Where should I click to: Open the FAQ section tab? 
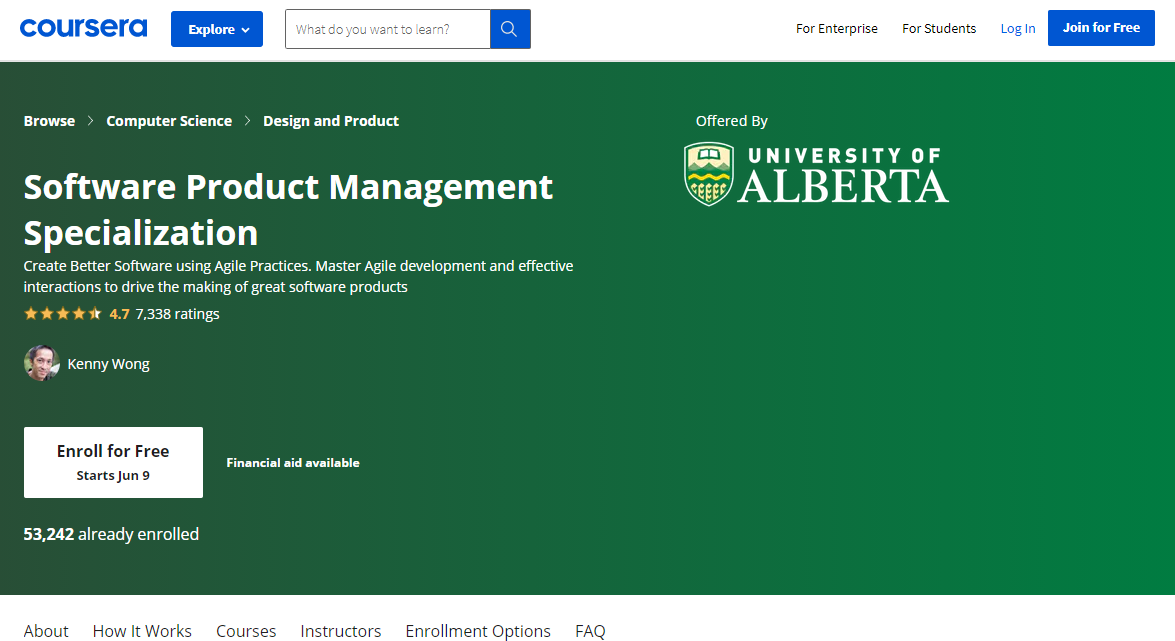click(x=590, y=630)
